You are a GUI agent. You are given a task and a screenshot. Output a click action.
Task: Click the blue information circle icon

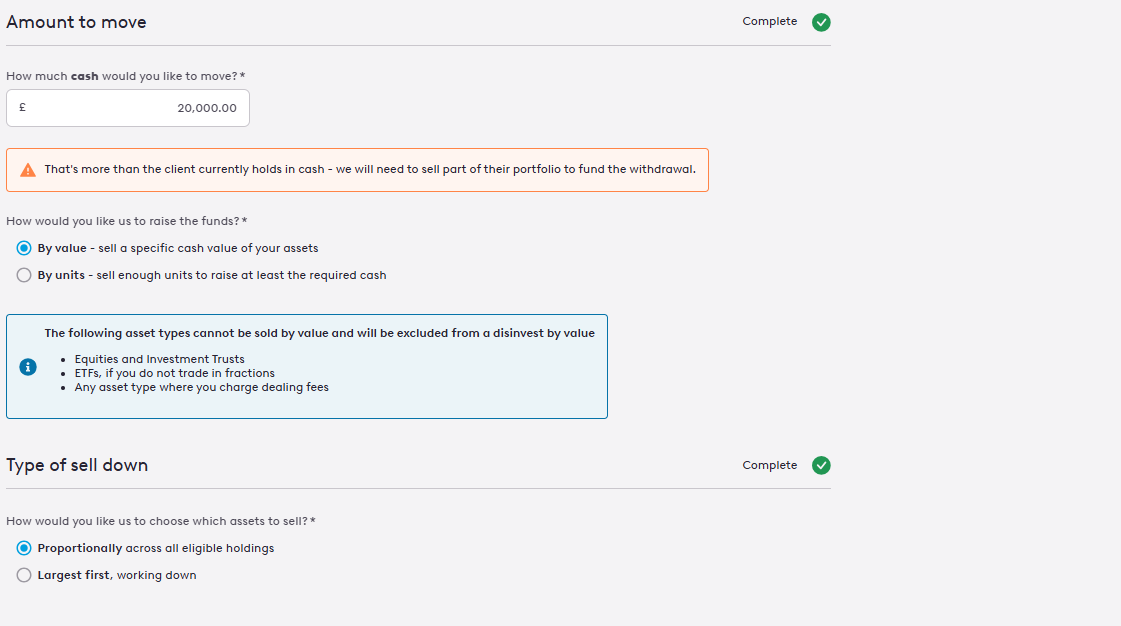(28, 367)
